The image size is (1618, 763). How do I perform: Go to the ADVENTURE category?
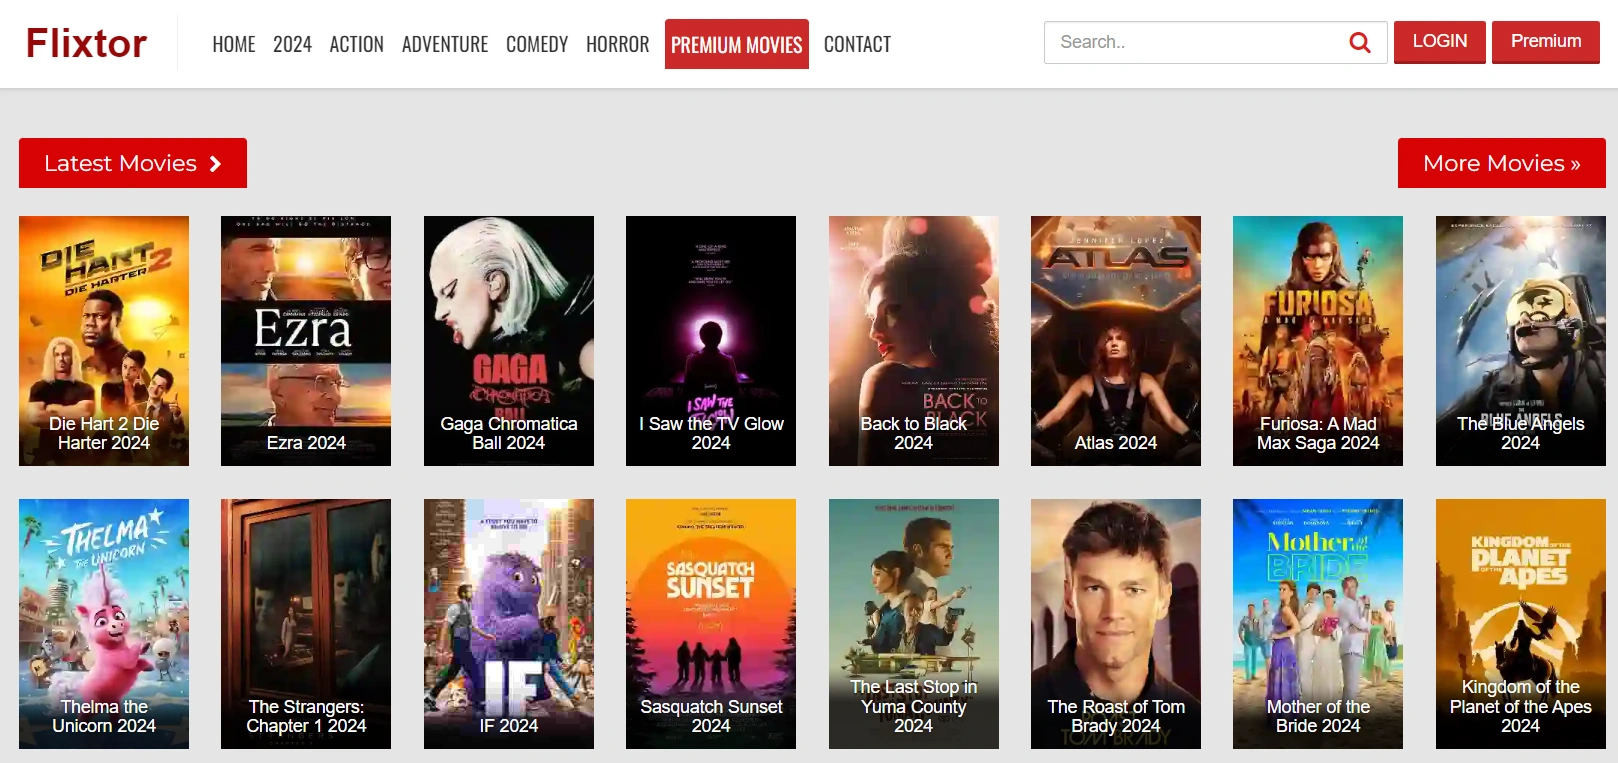coord(445,44)
